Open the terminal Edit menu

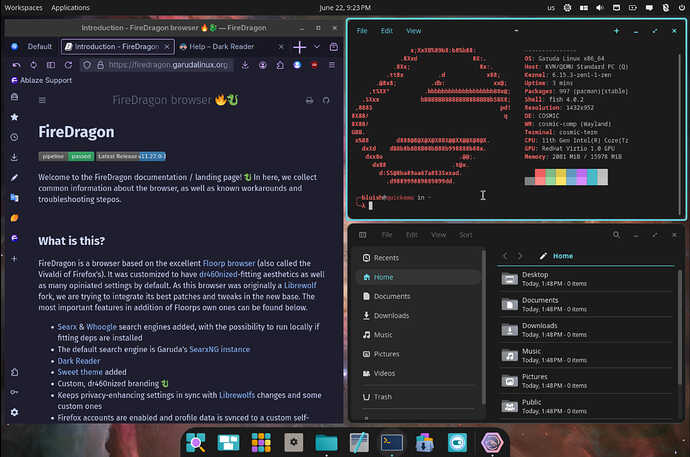pos(386,31)
